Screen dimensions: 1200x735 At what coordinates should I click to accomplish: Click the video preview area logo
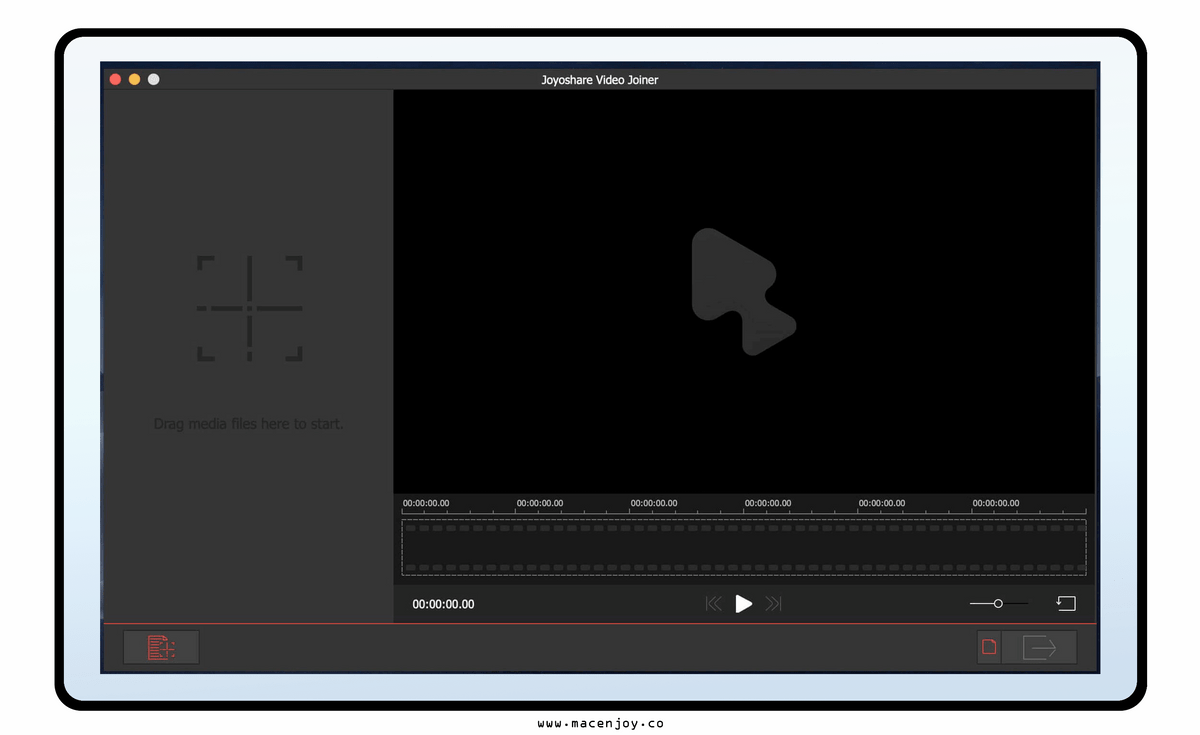coord(743,291)
